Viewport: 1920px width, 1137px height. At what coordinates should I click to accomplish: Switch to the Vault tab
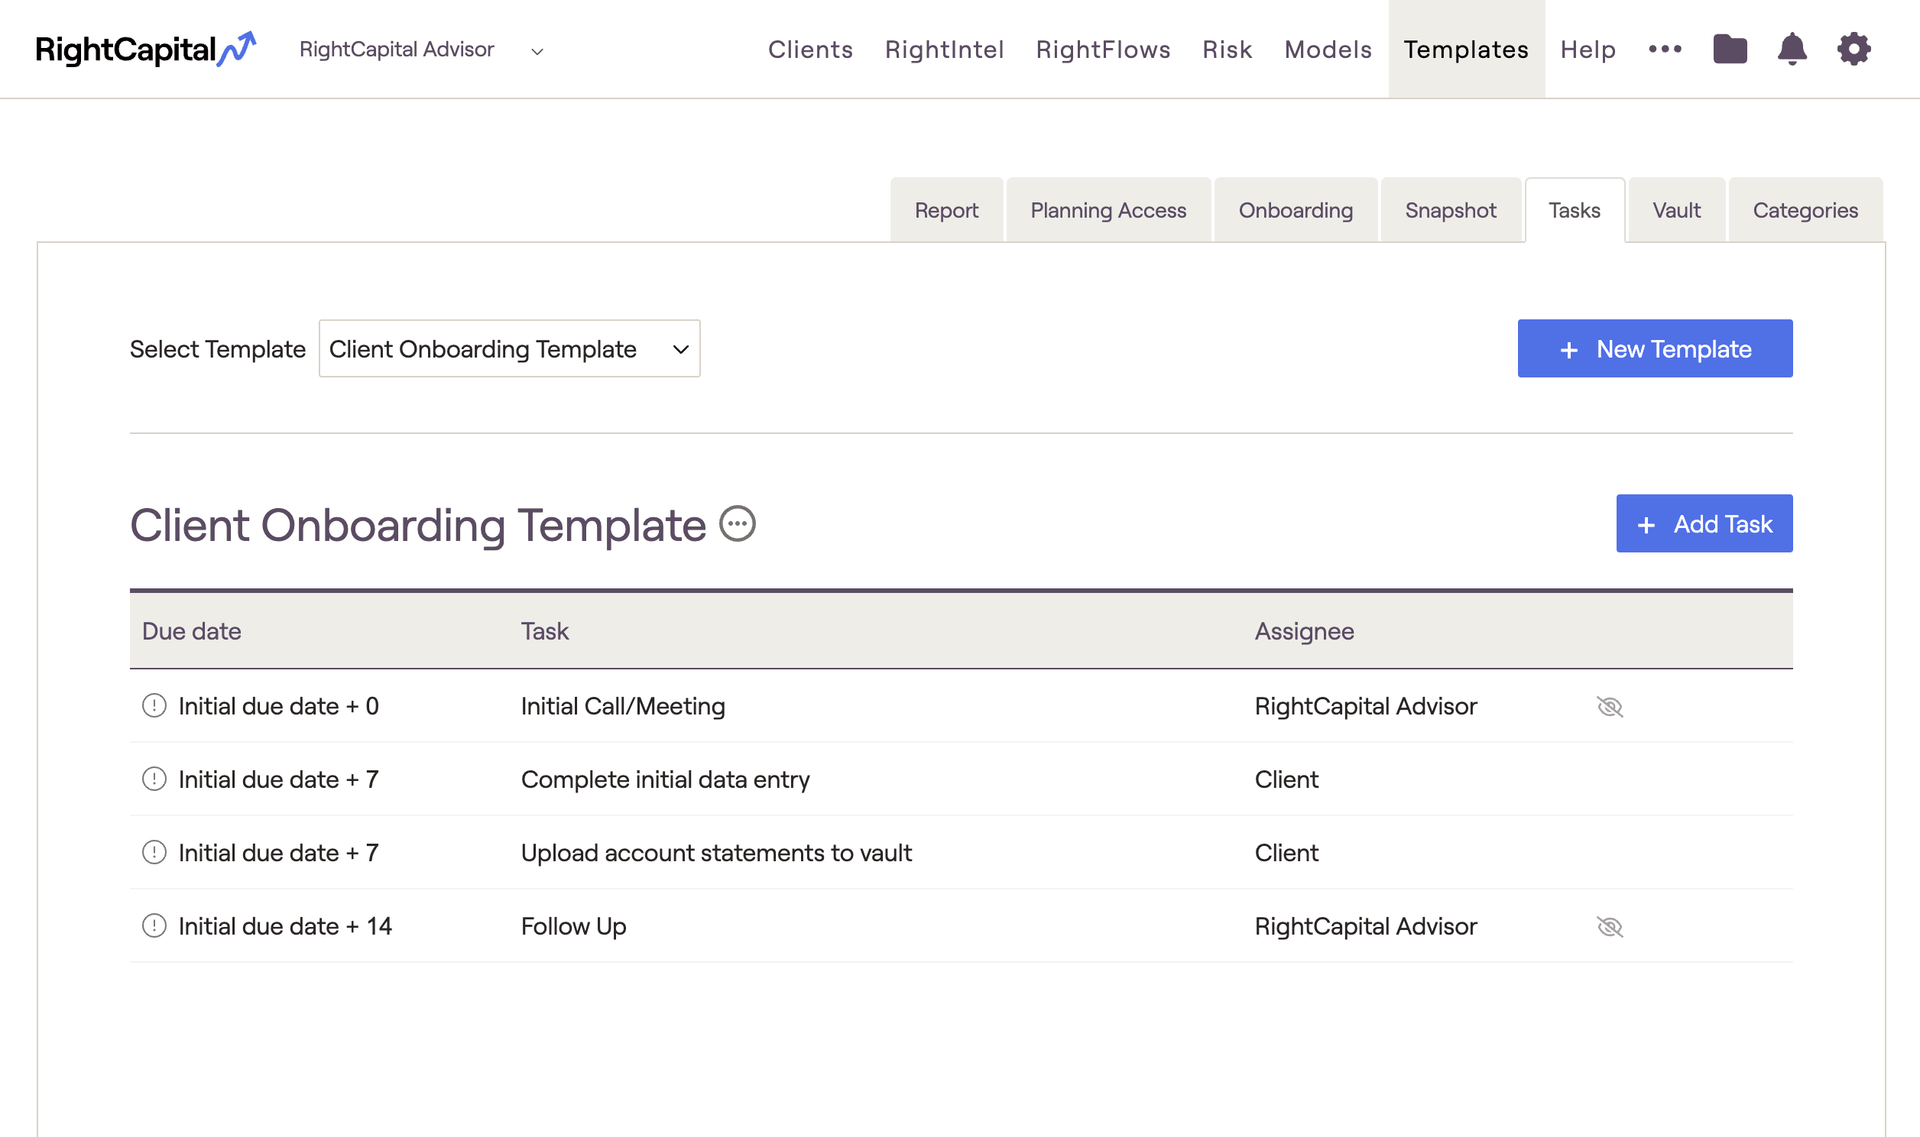(x=1676, y=210)
